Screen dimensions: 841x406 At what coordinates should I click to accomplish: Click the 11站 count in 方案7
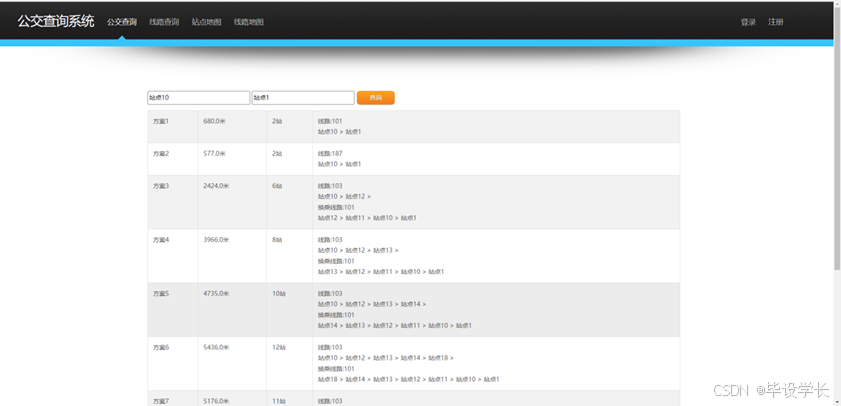pos(278,401)
